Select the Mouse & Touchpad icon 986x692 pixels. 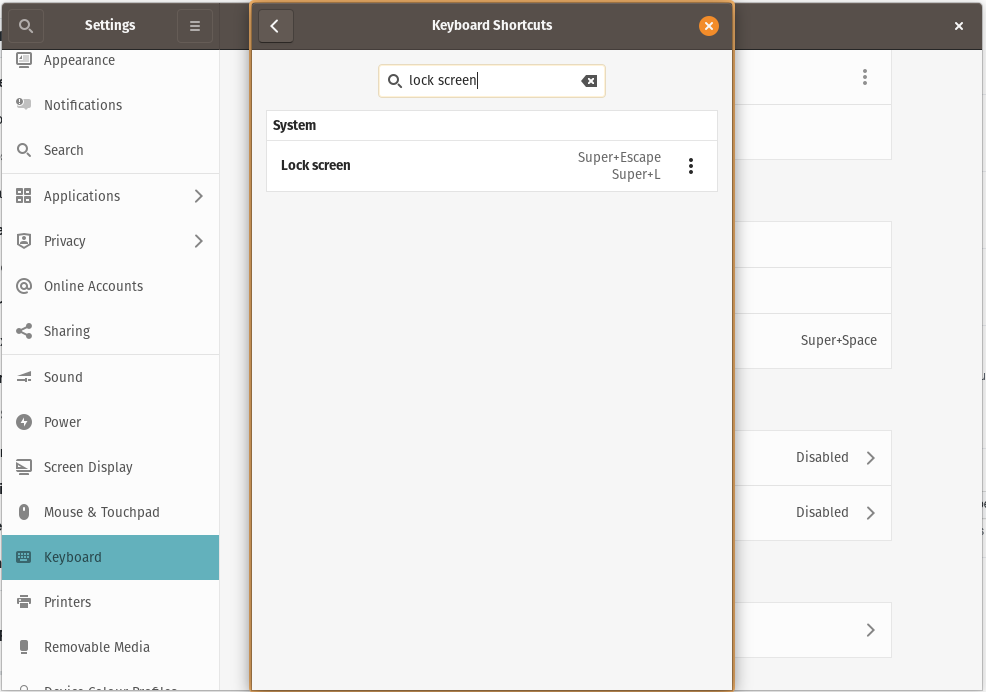click(x=24, y=512)
